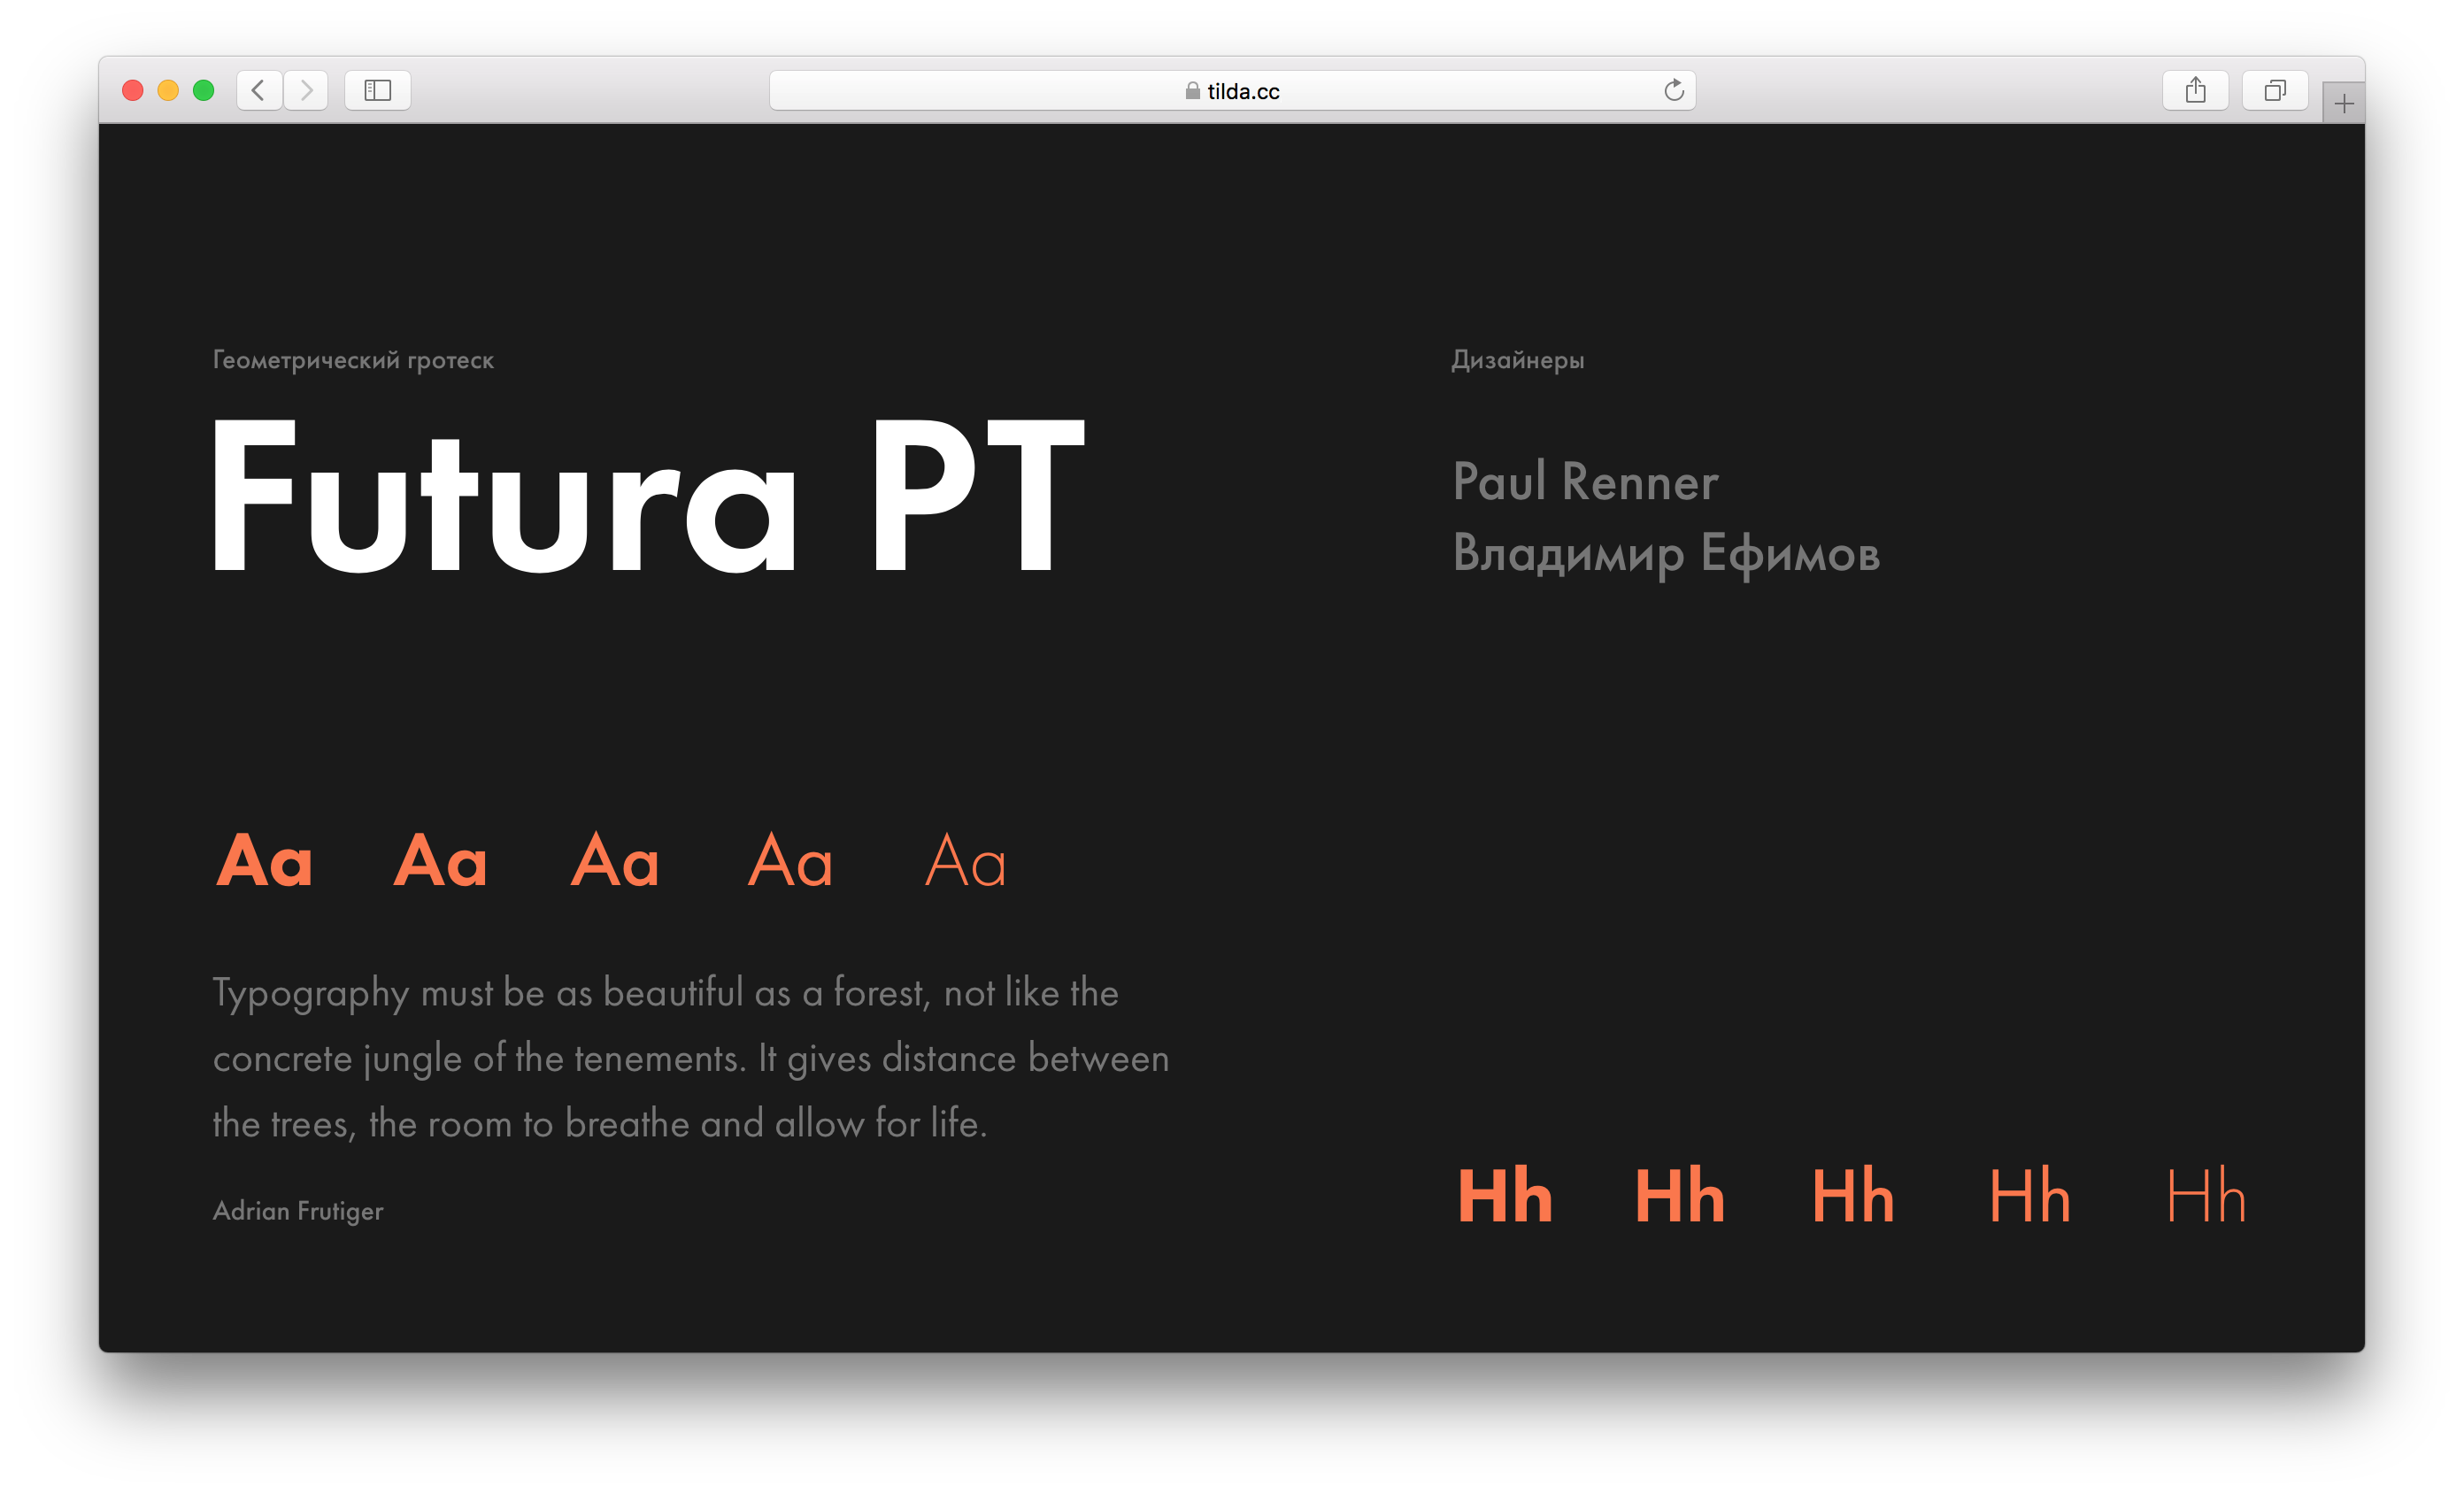The width and height of the screenshot is (2464, 1494).
Task: Click the green fullscreen window button
Action: [x=203, y=91]
